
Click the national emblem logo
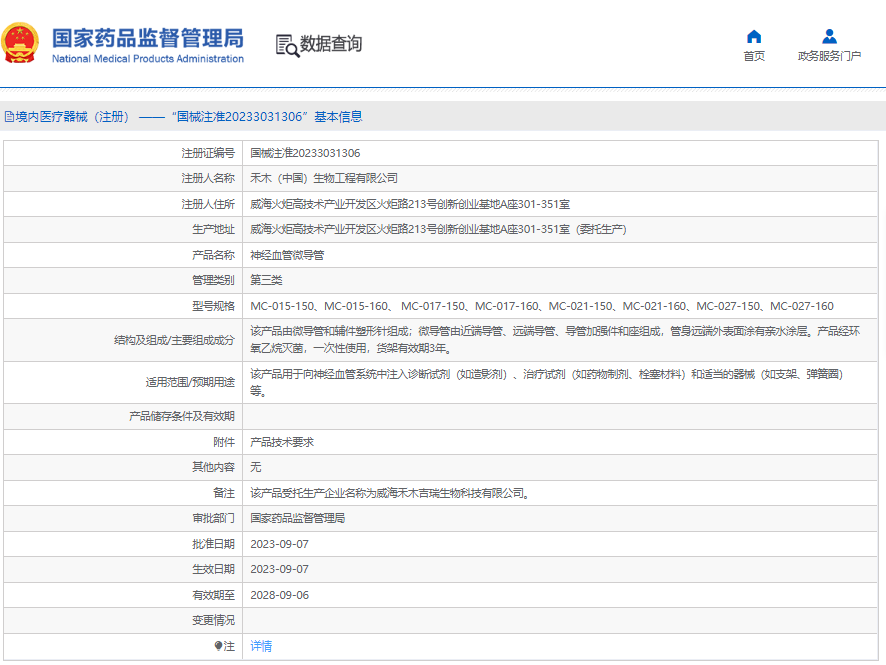[x=20, y=43]
